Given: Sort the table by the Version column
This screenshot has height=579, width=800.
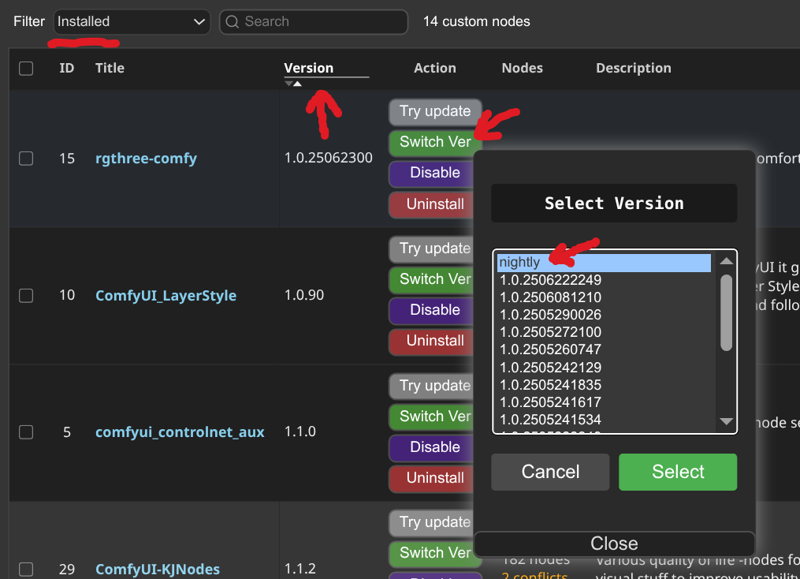Looking at the screenshot, I should [x=309, y=68].
